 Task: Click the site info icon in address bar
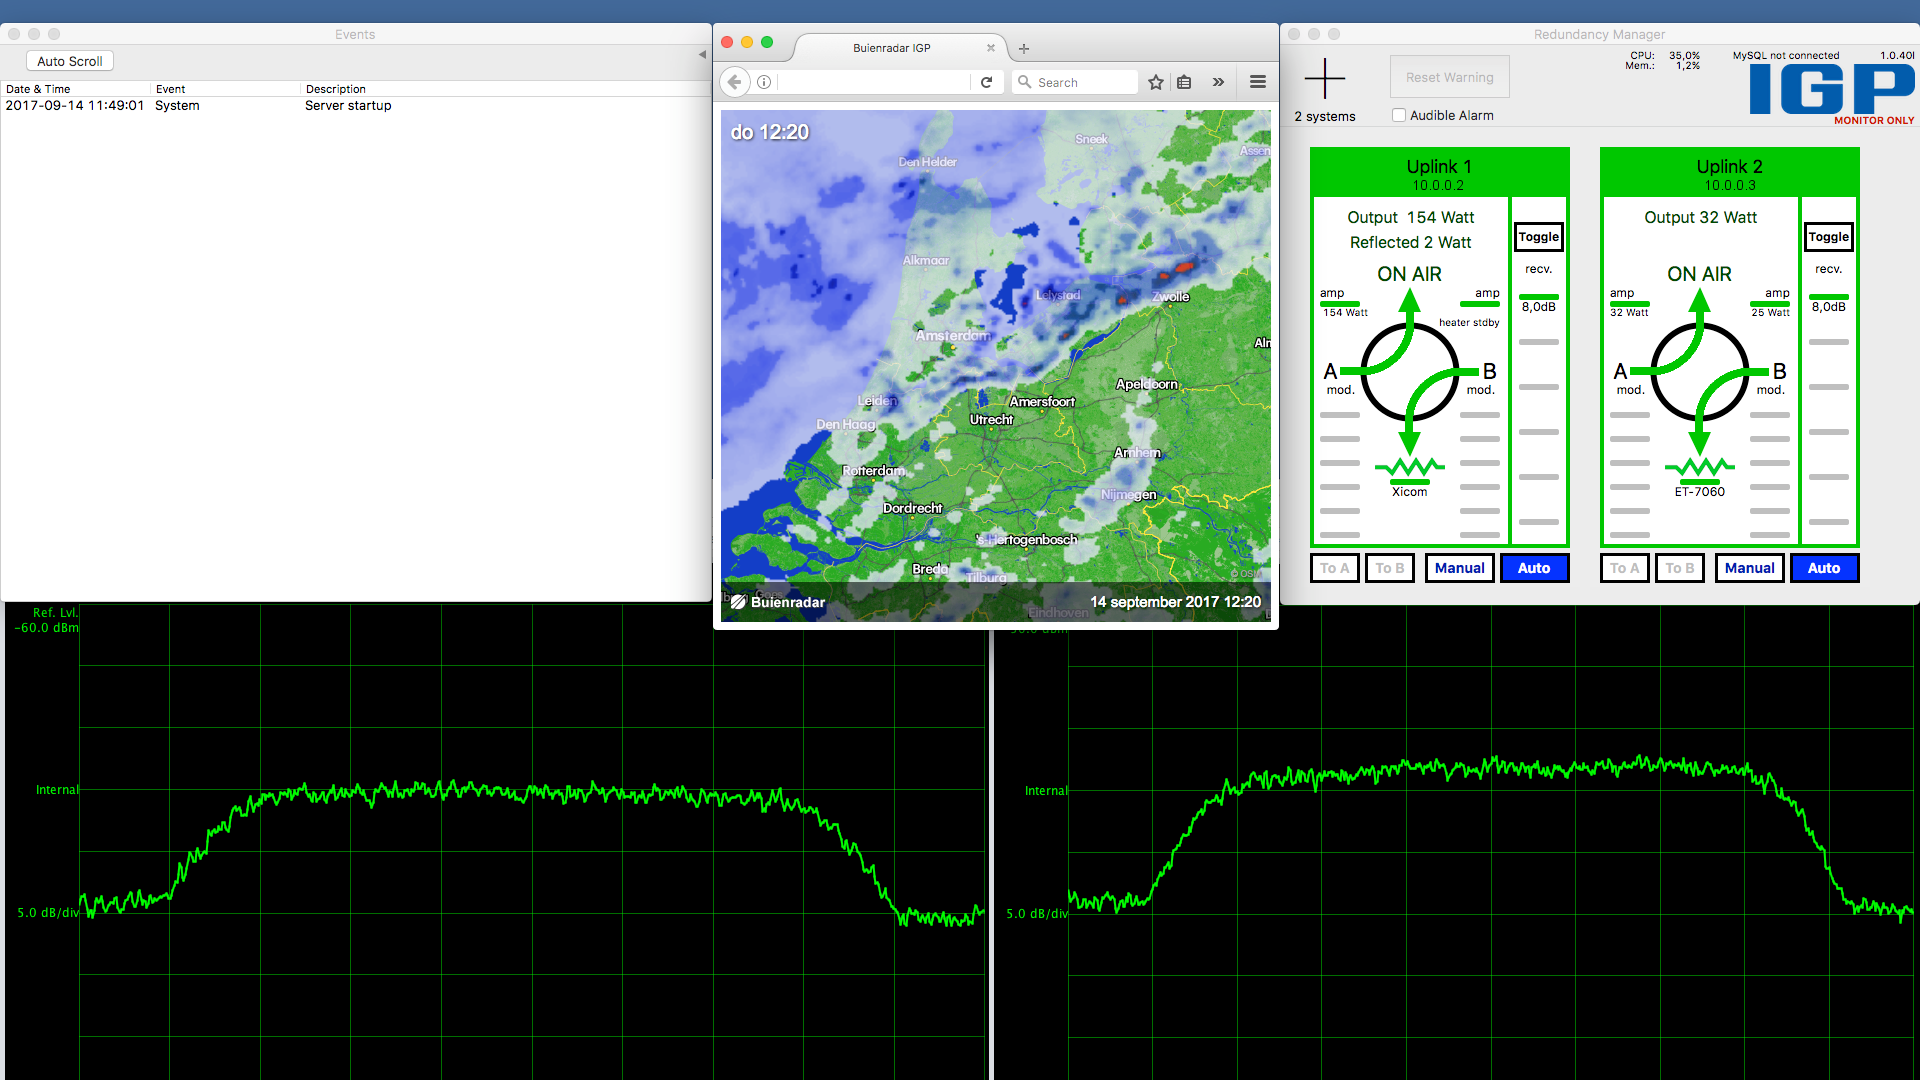[x=764, y=82]
